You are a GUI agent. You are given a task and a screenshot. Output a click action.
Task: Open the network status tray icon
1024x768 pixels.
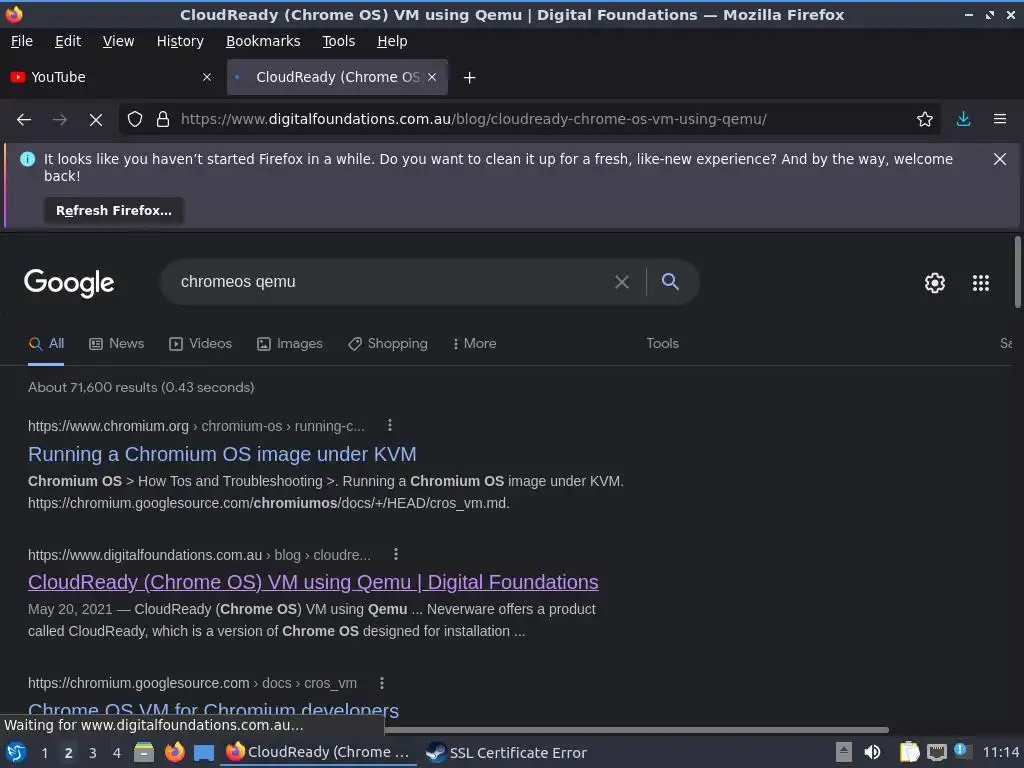936,753
